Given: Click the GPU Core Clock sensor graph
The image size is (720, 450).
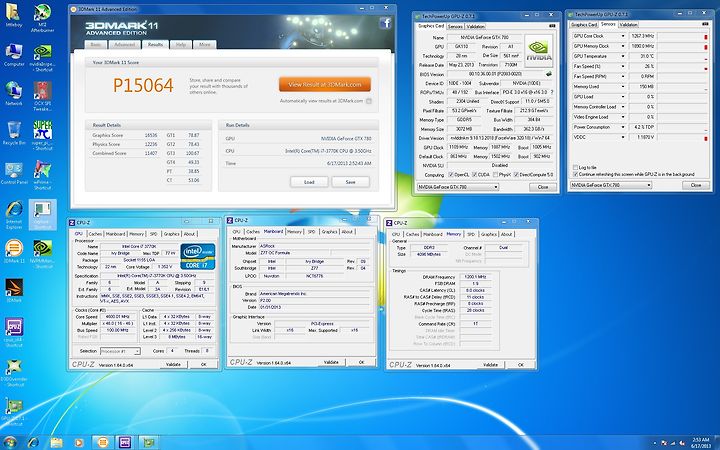Looking at the screenshot, I should 684,36.
